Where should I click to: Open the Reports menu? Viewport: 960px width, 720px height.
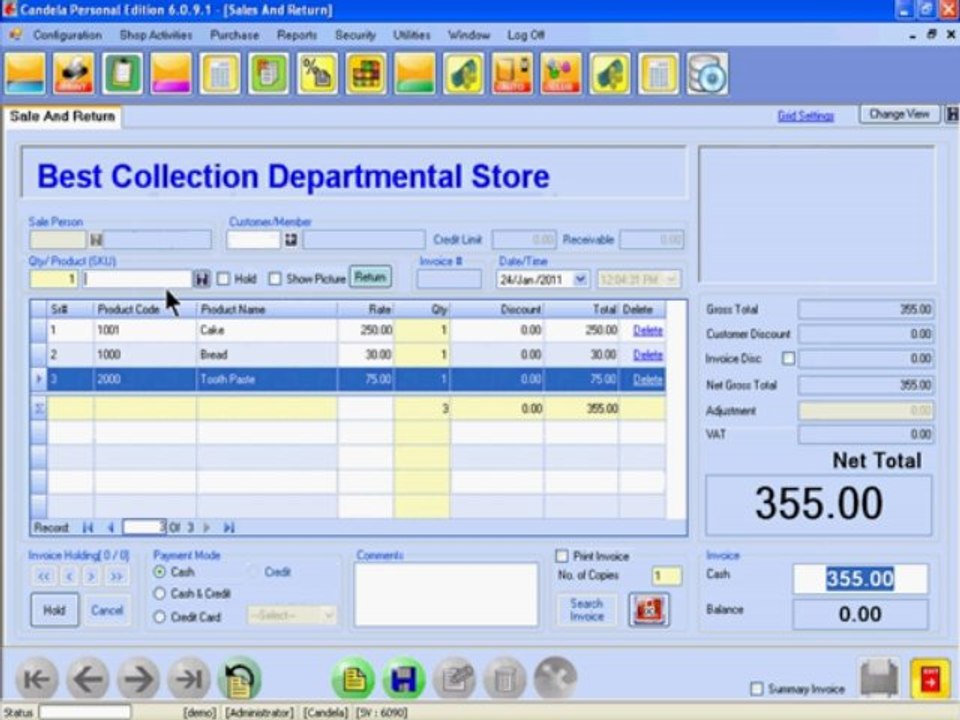click(x=297, y=35)
